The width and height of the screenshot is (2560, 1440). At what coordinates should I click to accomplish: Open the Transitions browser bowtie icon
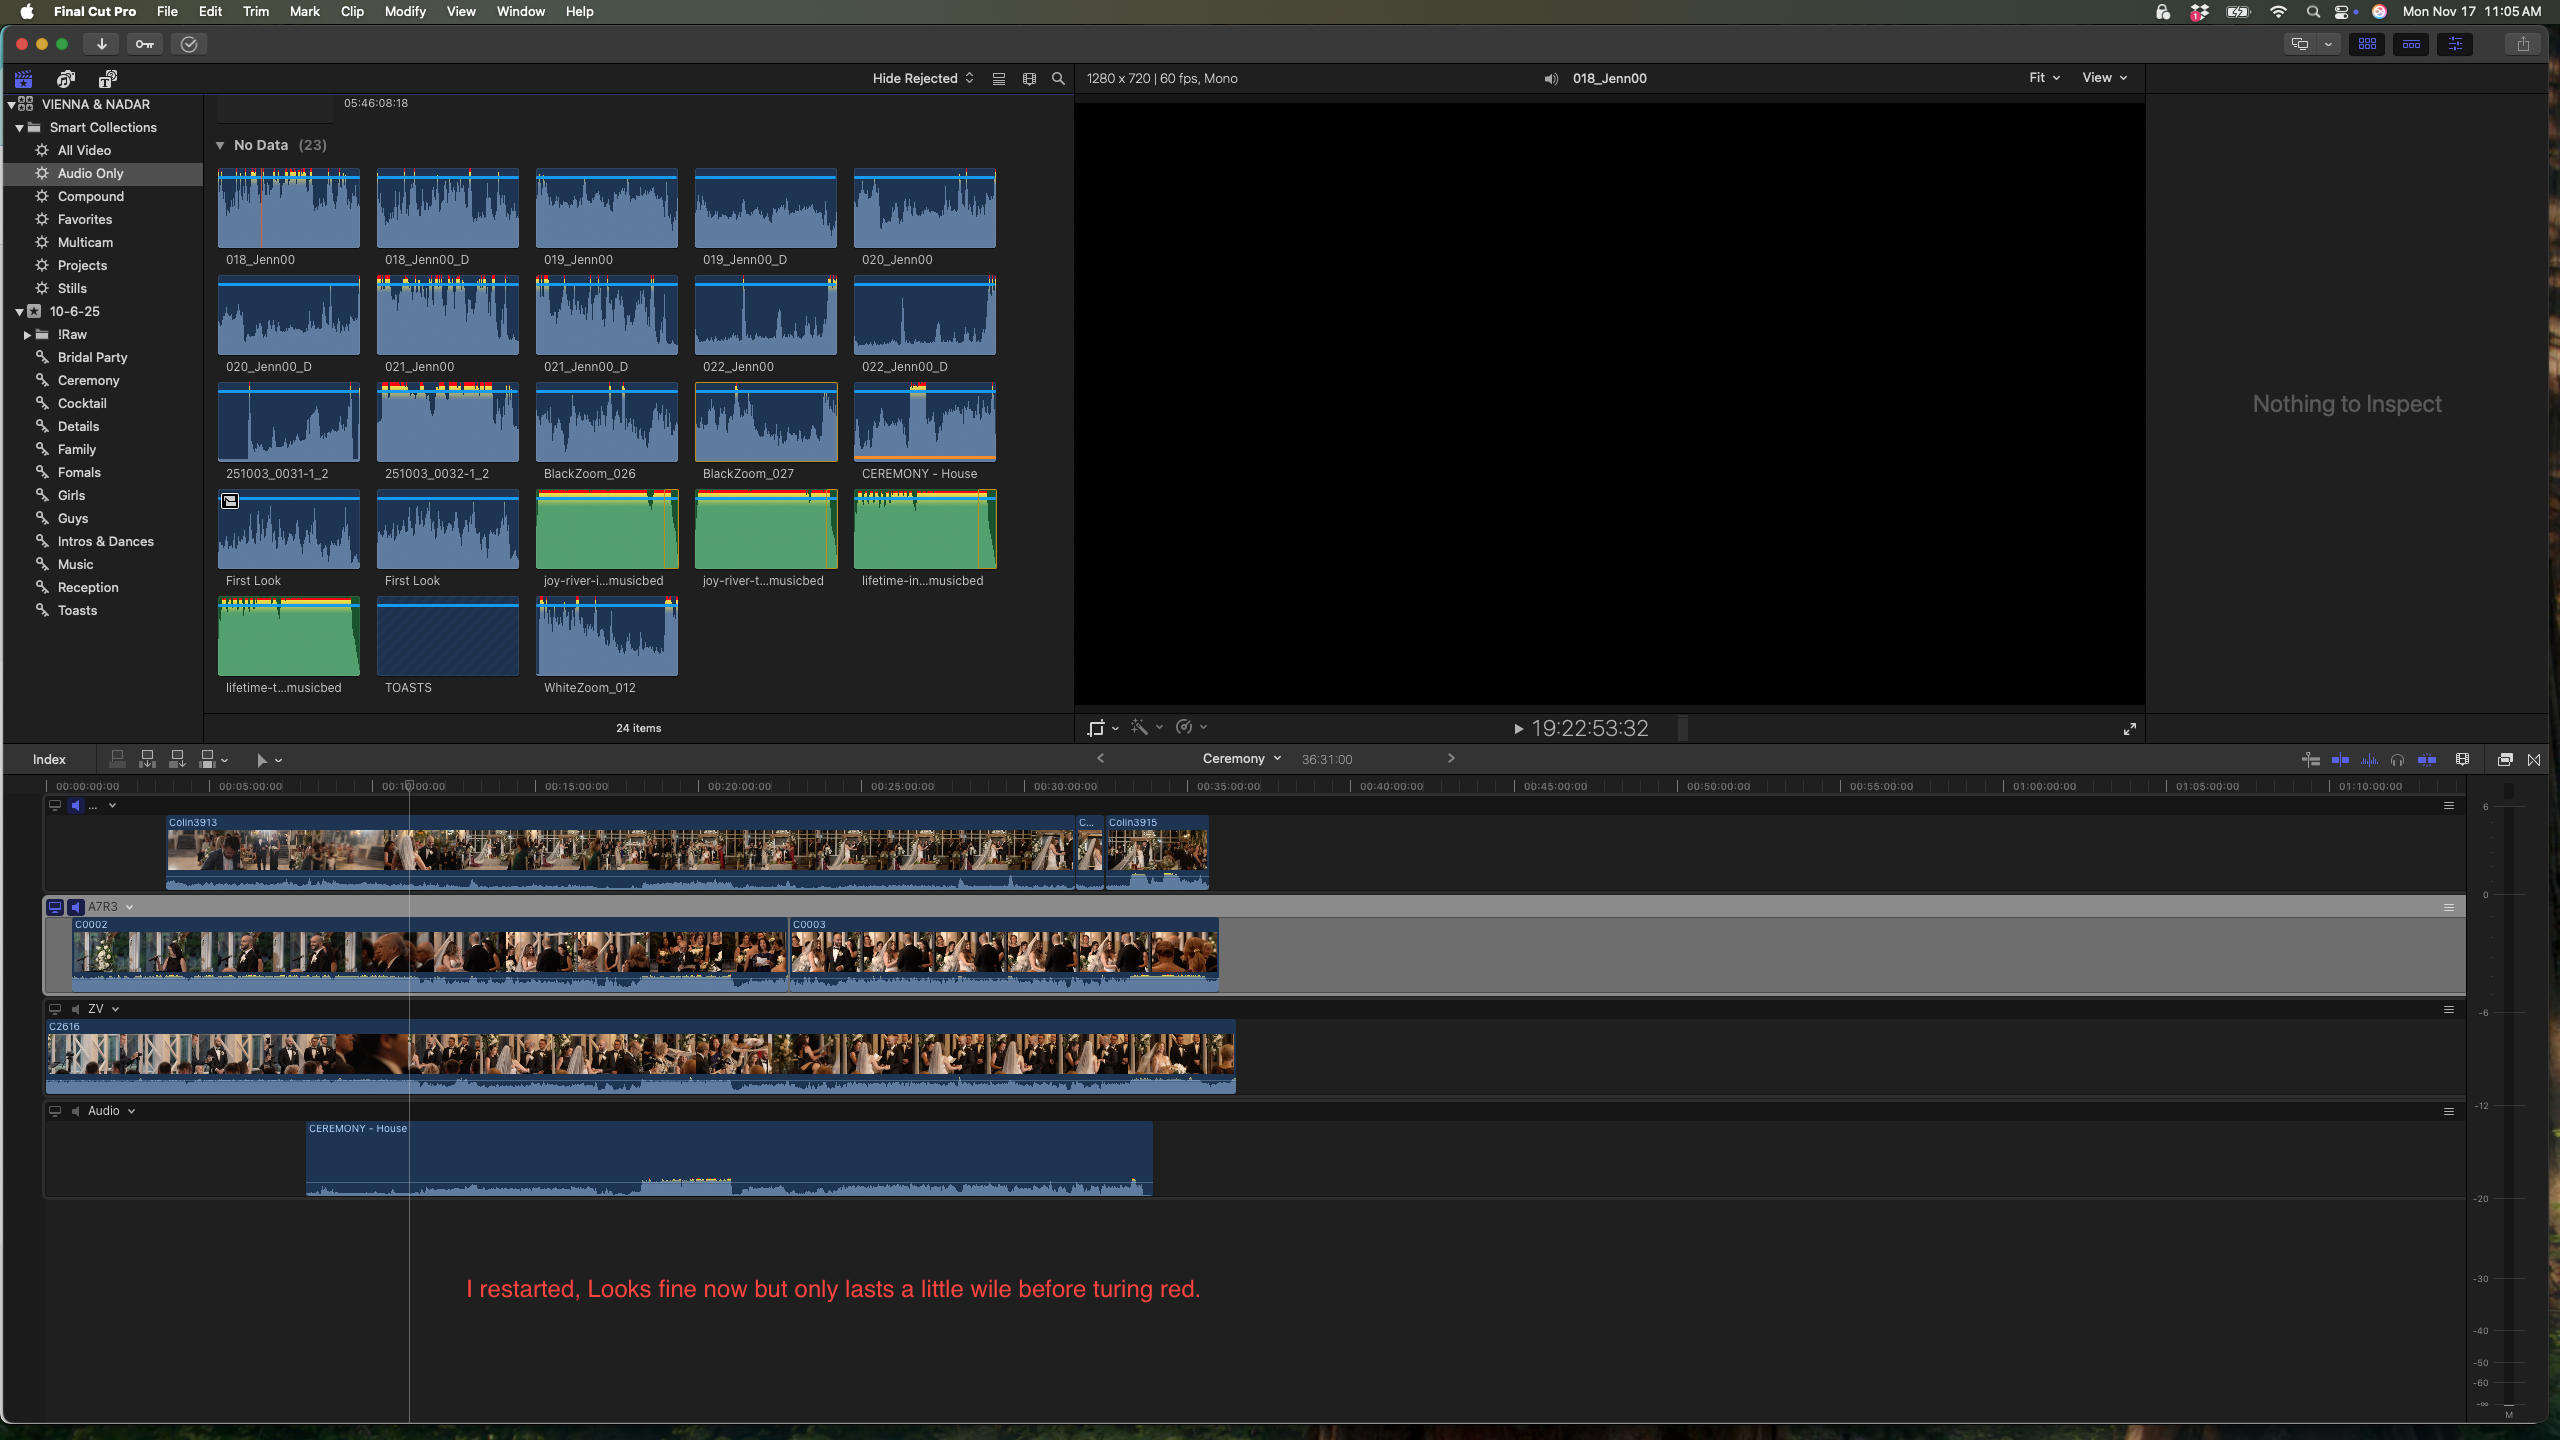(x=2534, y=760)
